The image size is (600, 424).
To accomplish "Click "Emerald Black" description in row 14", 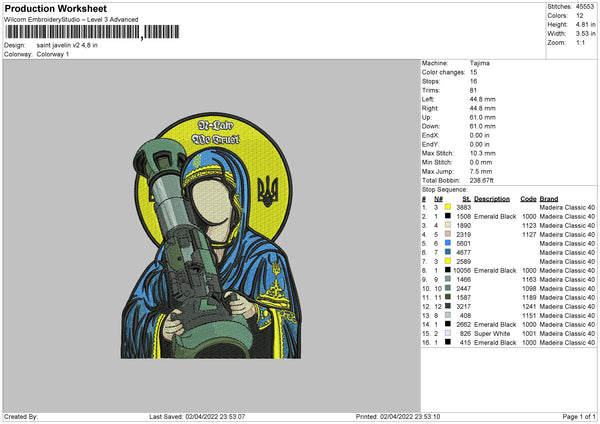I will [x=495, y=325].
